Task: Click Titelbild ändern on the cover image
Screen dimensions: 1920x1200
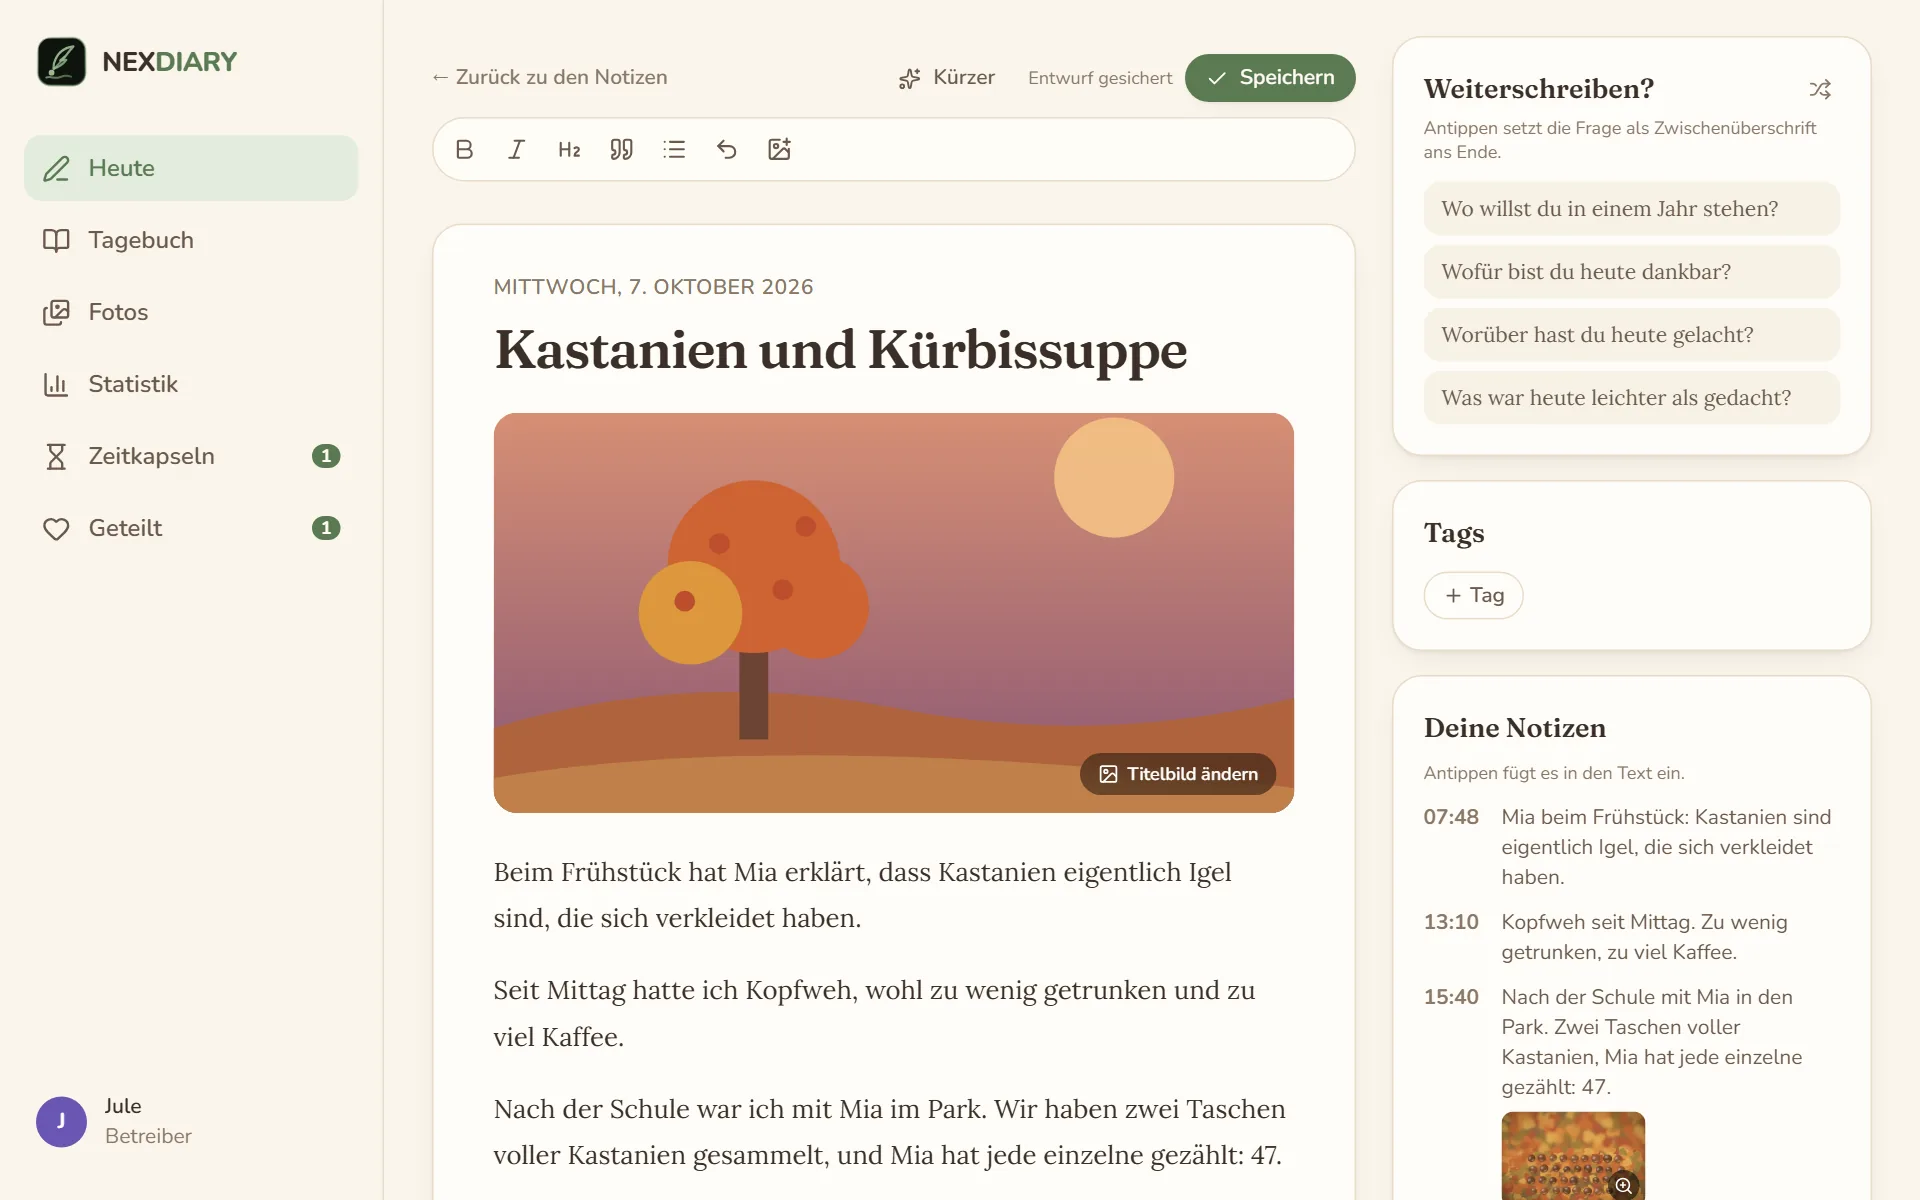Action: click(x=1178, y=774)
